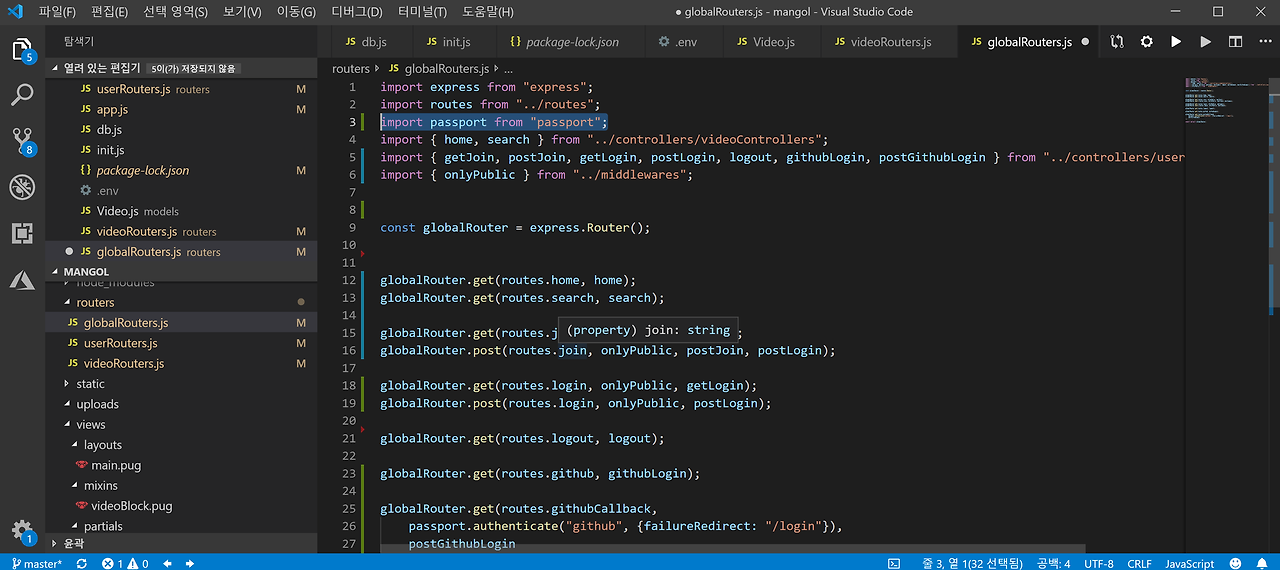1280x570 pixels.
Task: Open the Terminal (터미널) menu
Action: click(x=422, y=12)
